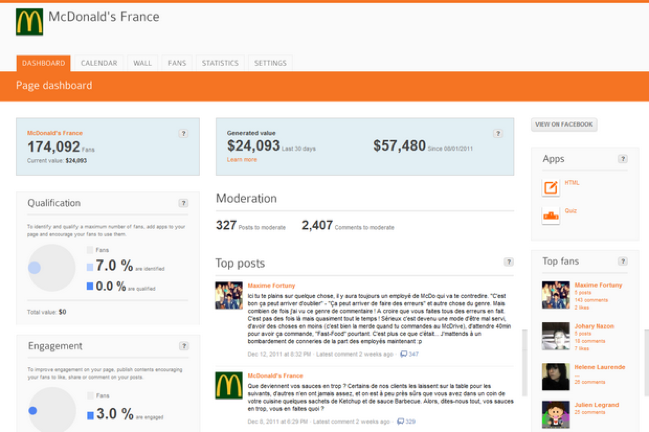Click the 0.0 % are qualified figure
The width and height of the screenshot is (649, 432).
click(125, 286)
